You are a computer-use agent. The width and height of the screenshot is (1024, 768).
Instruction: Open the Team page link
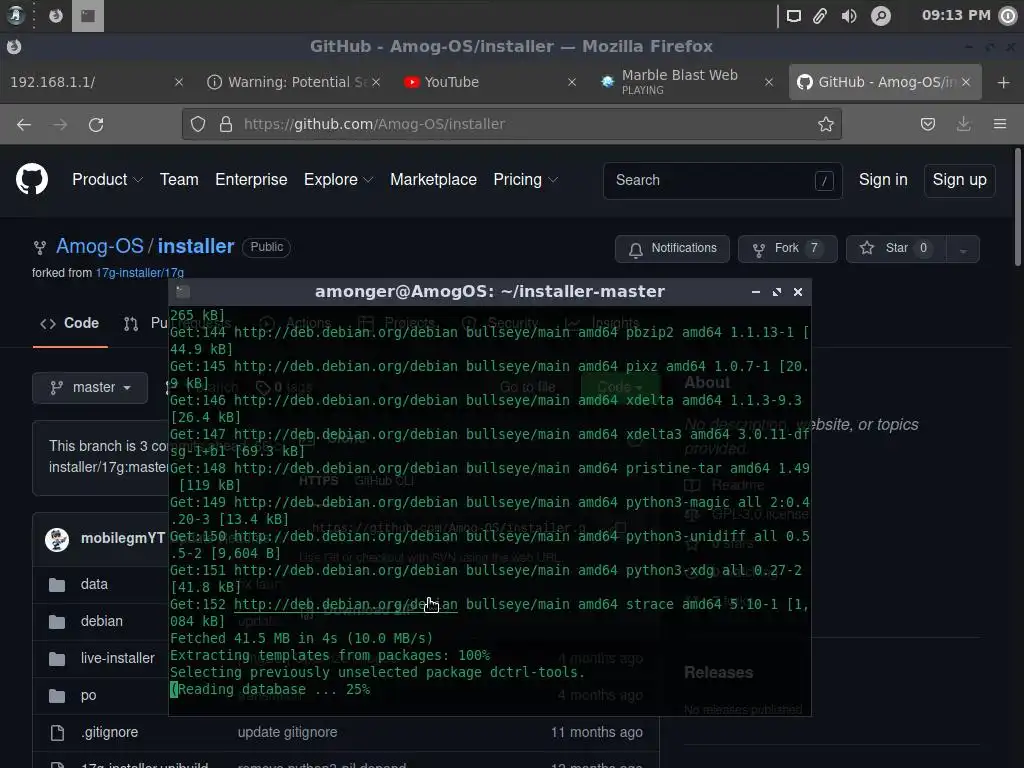[179, 180]
